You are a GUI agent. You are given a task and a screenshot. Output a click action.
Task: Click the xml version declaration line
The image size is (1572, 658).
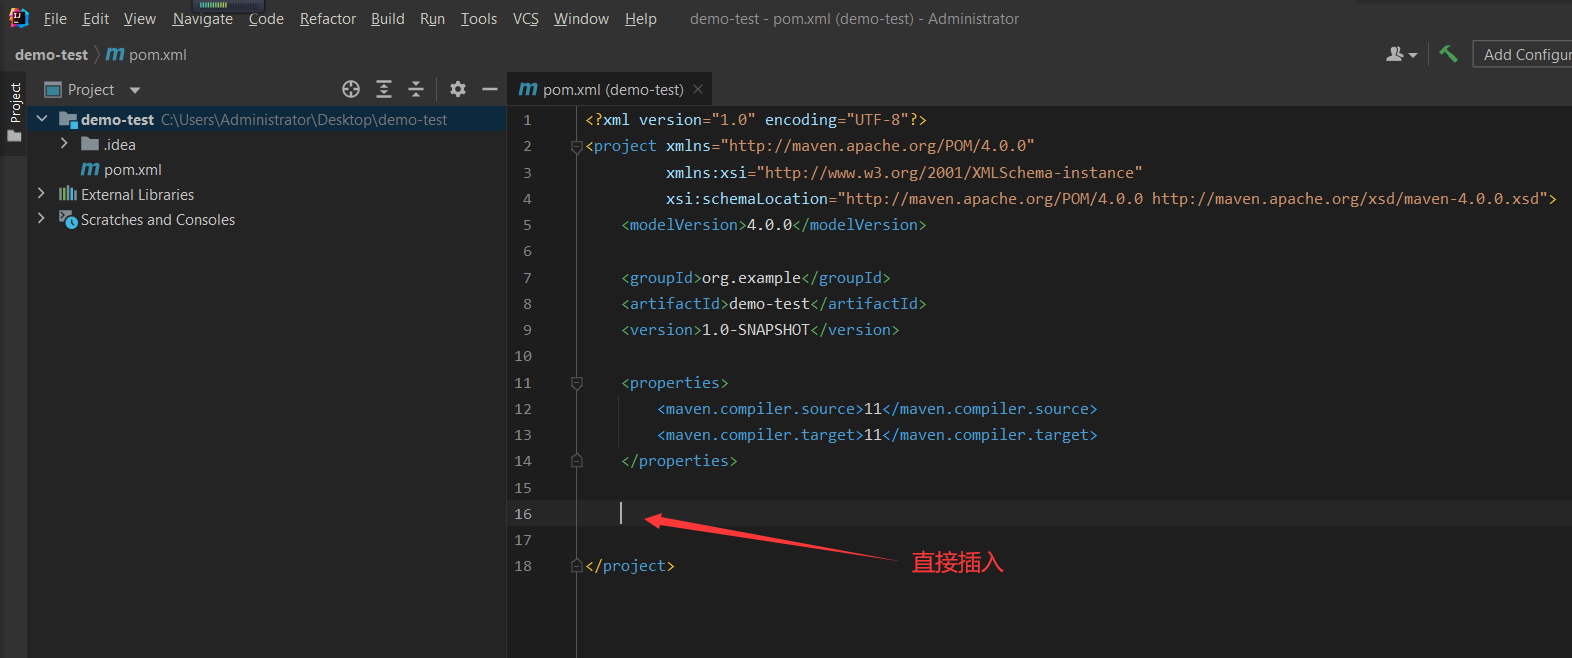tap(756, 120)
